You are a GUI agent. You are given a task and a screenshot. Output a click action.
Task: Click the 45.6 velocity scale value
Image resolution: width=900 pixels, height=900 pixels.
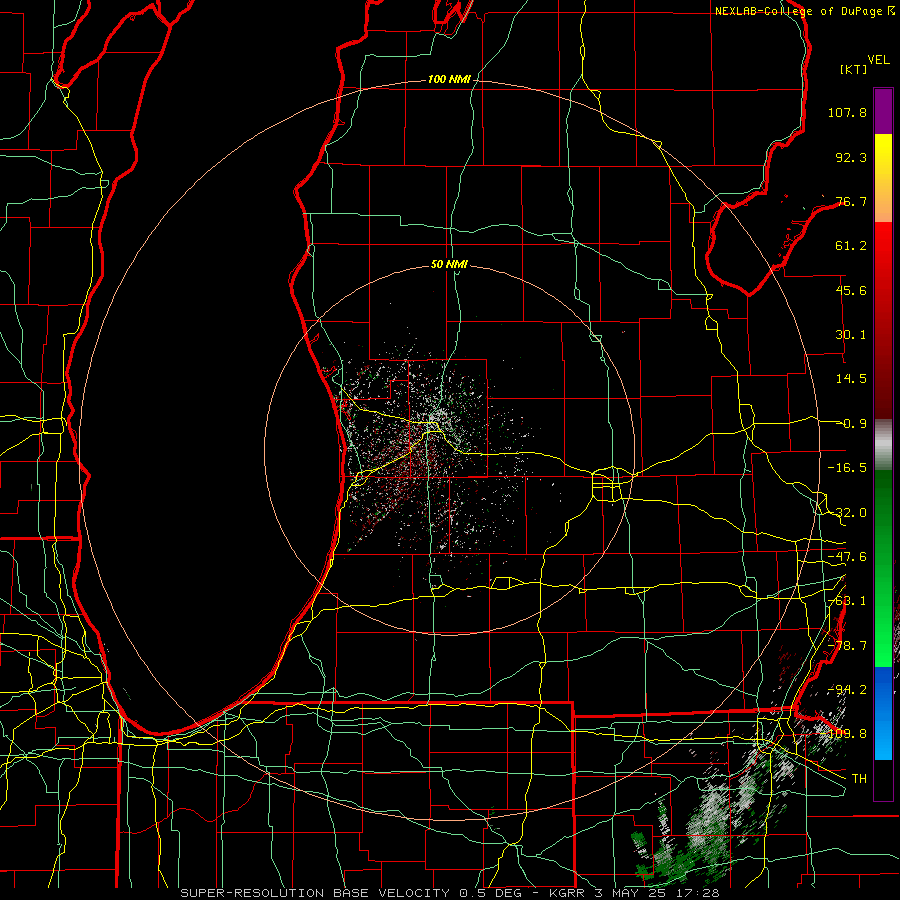coord(851,290)
